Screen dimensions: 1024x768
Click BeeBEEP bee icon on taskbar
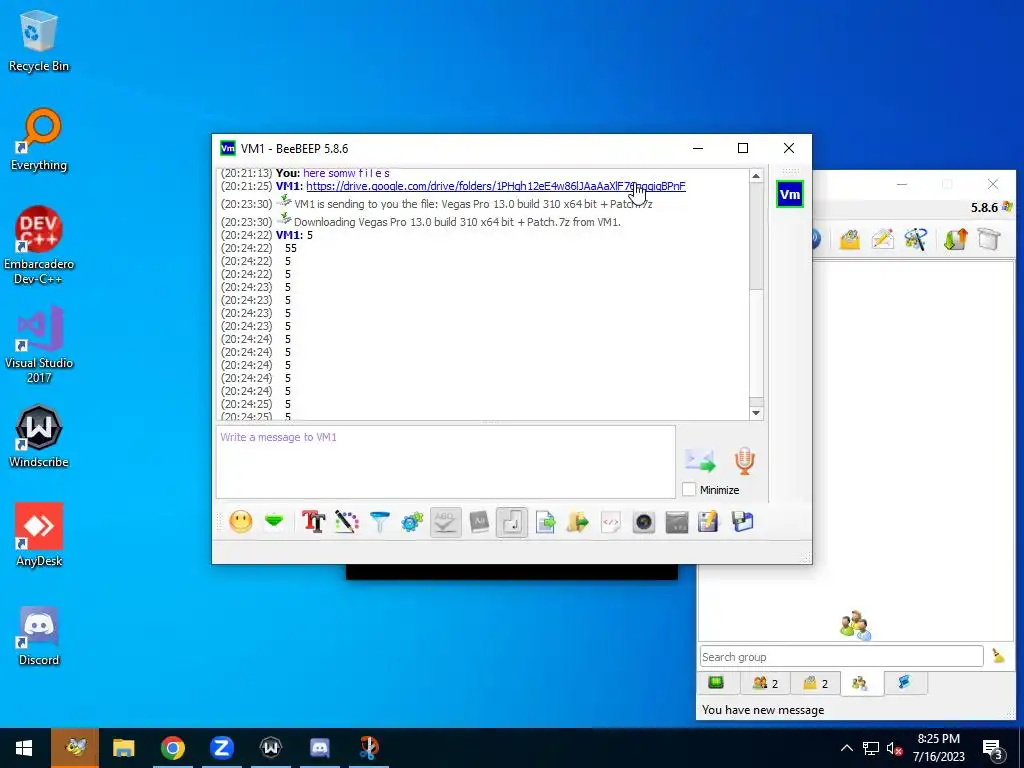[x=75, y=748]
